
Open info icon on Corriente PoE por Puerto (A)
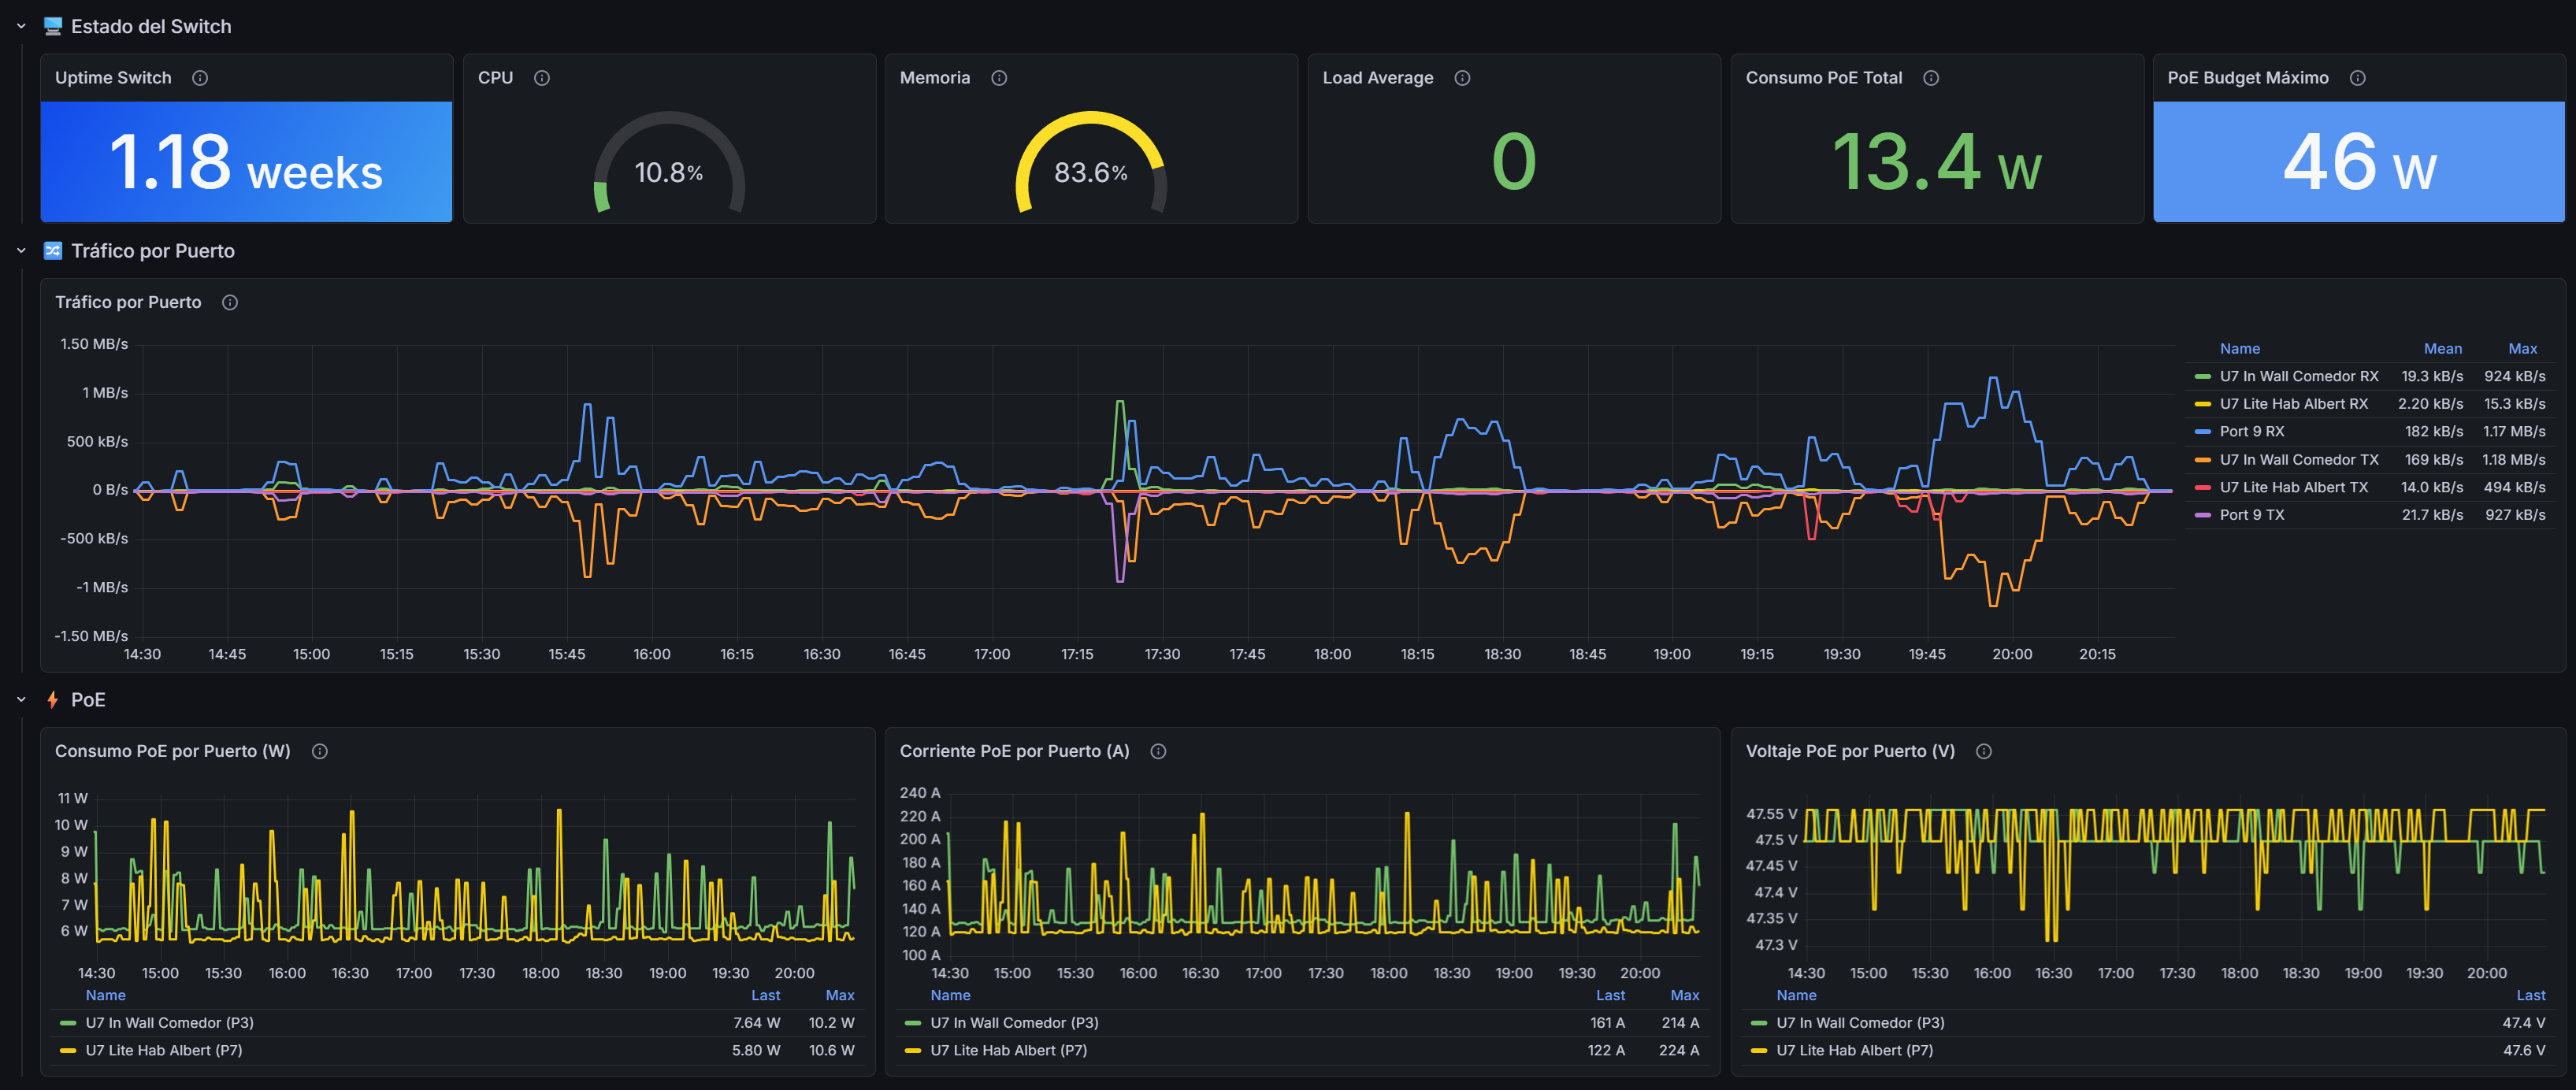click(x=1158, y=752)
